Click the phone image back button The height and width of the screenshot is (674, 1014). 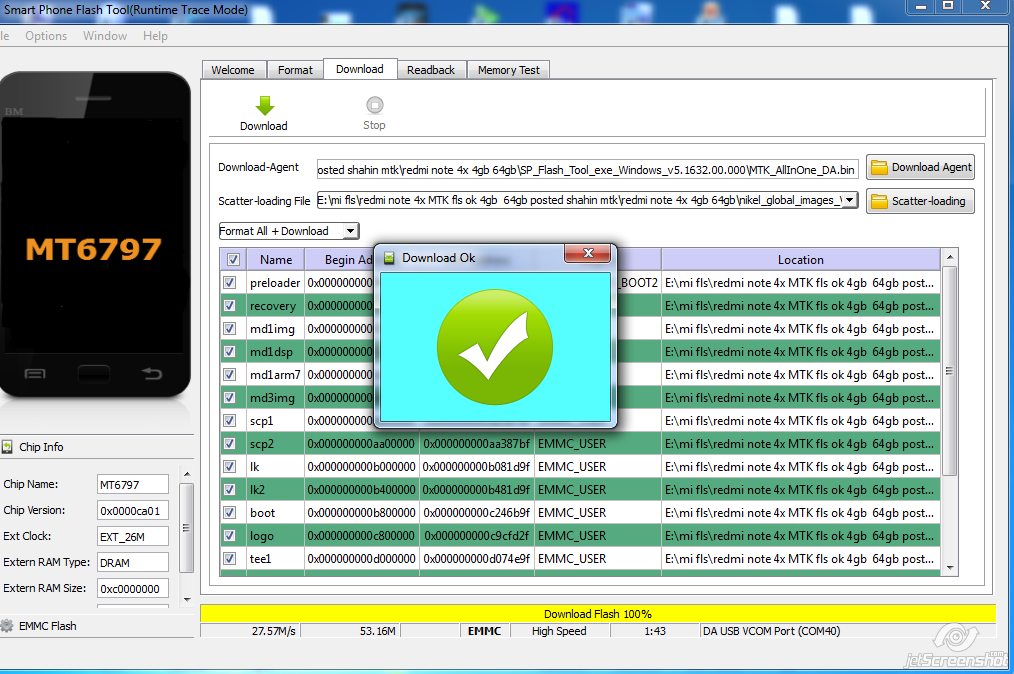[151, 373]
